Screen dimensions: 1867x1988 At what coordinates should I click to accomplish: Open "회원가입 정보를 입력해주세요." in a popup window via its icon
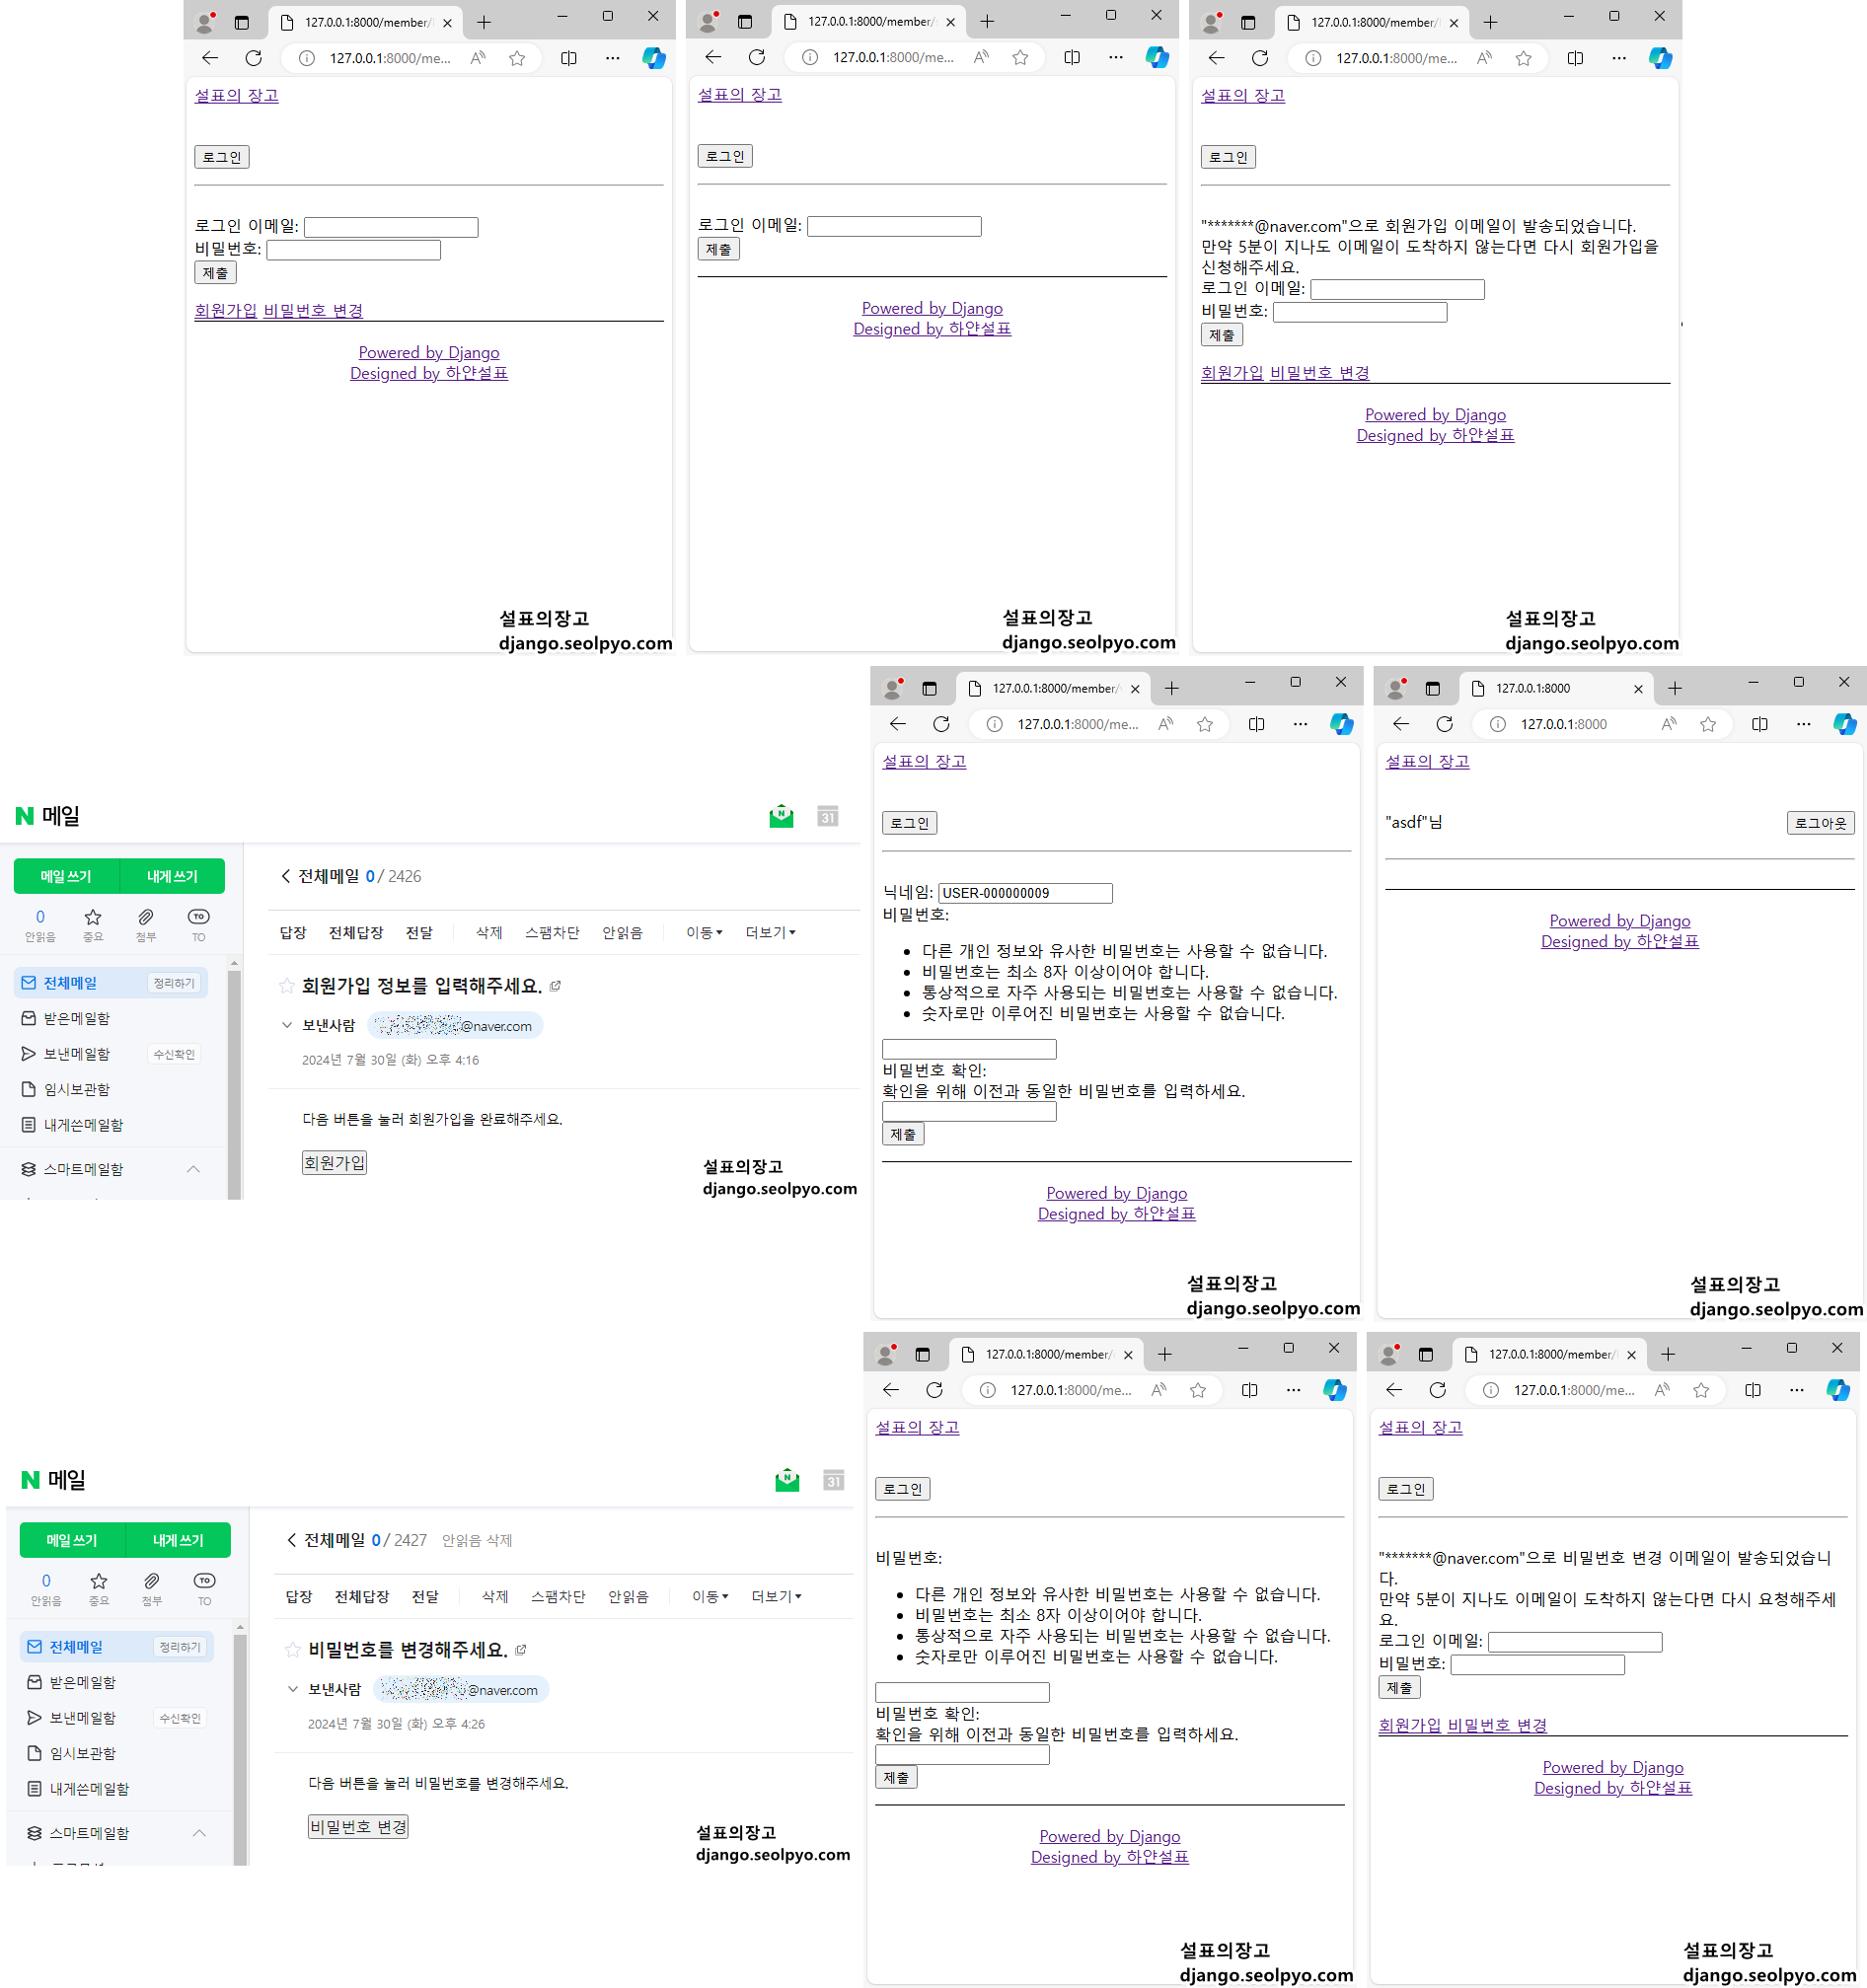[x=556, y=986]
